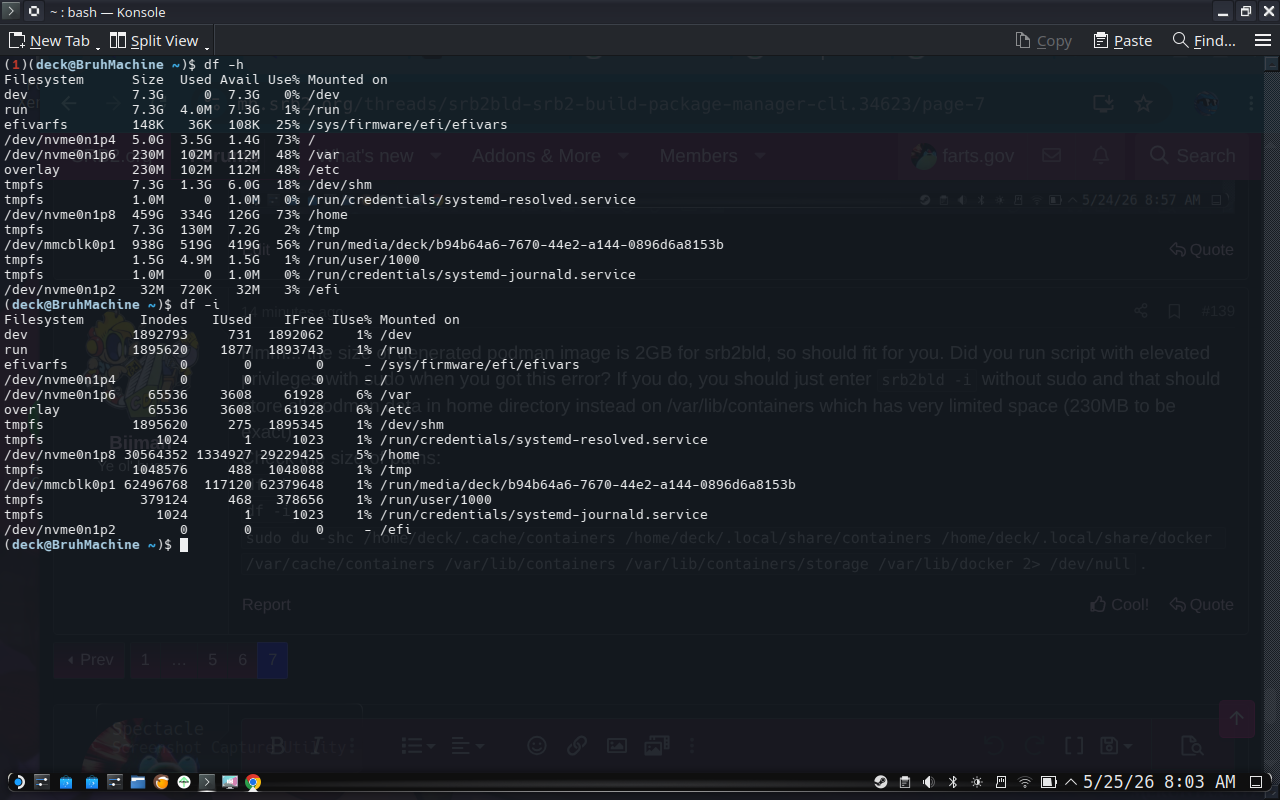Launch Dolphin file manager from the taskbar

(138, 782)
